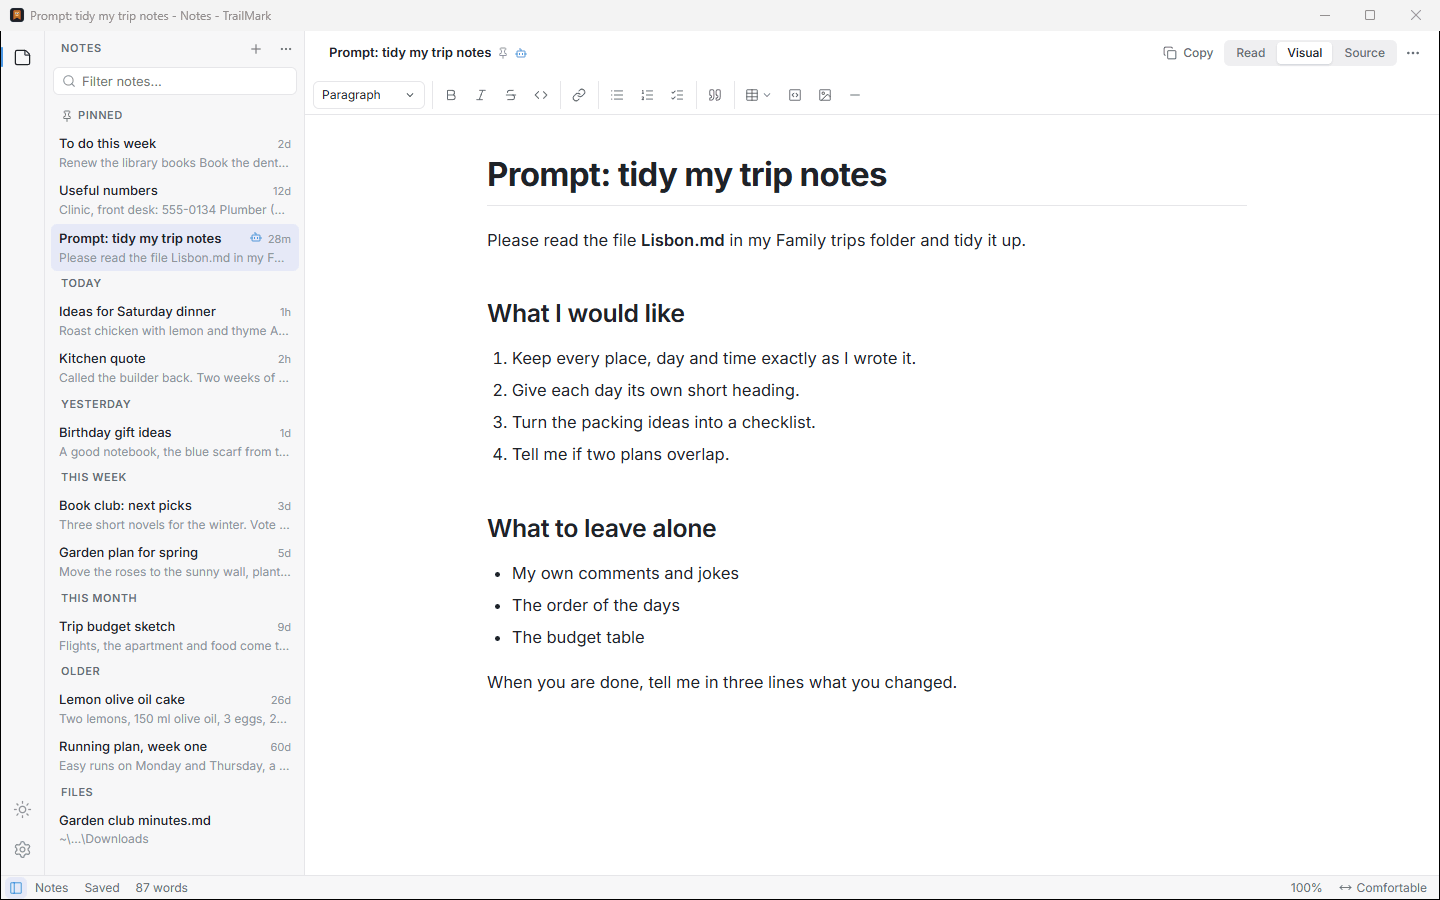This screenshot has width=1440, height=900.
Task: Click the TODAY section header
Action: tap(81, 283)
